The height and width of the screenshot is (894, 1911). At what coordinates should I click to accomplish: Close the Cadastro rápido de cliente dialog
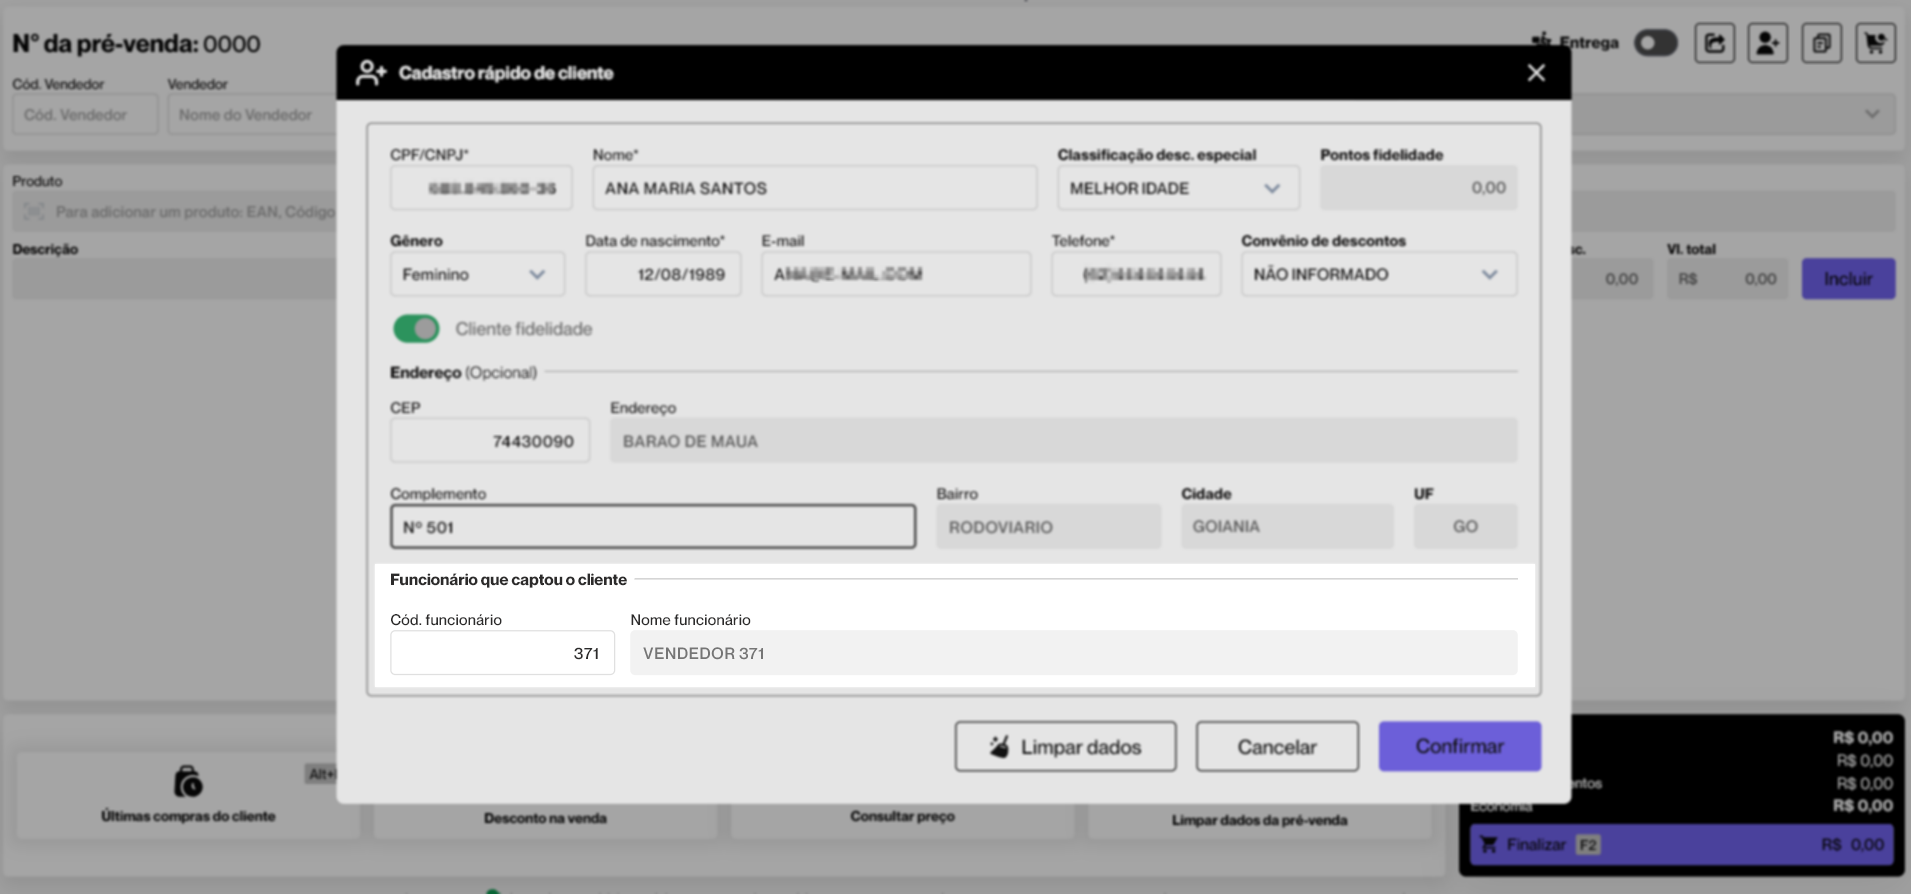click(x=1536, y=73)
